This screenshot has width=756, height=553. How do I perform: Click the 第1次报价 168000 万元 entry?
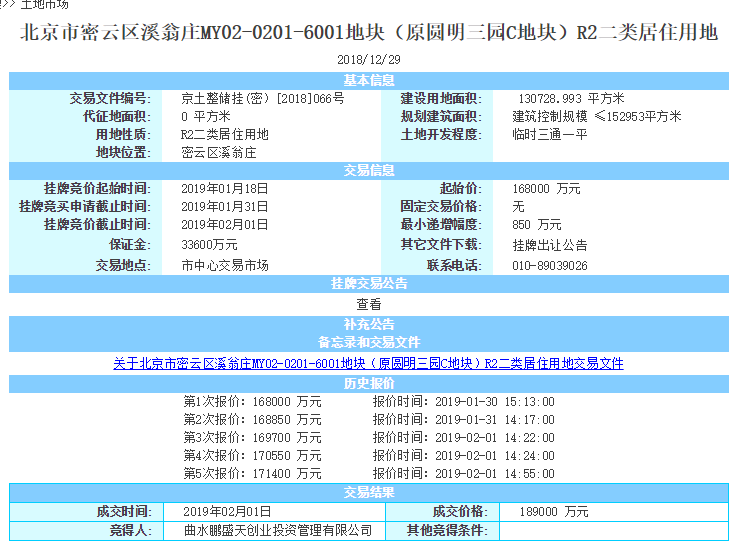pos(252,402)
